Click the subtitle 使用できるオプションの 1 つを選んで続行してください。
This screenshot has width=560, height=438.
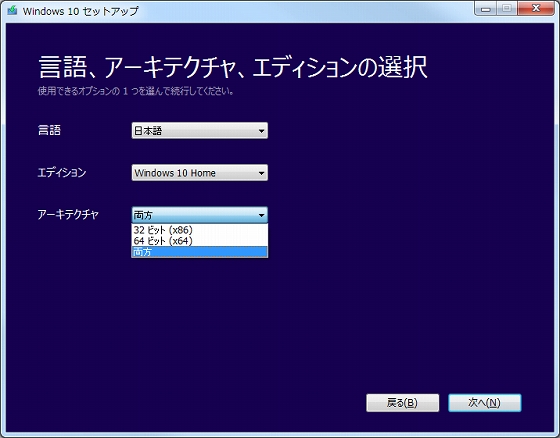tap(136, 91)
